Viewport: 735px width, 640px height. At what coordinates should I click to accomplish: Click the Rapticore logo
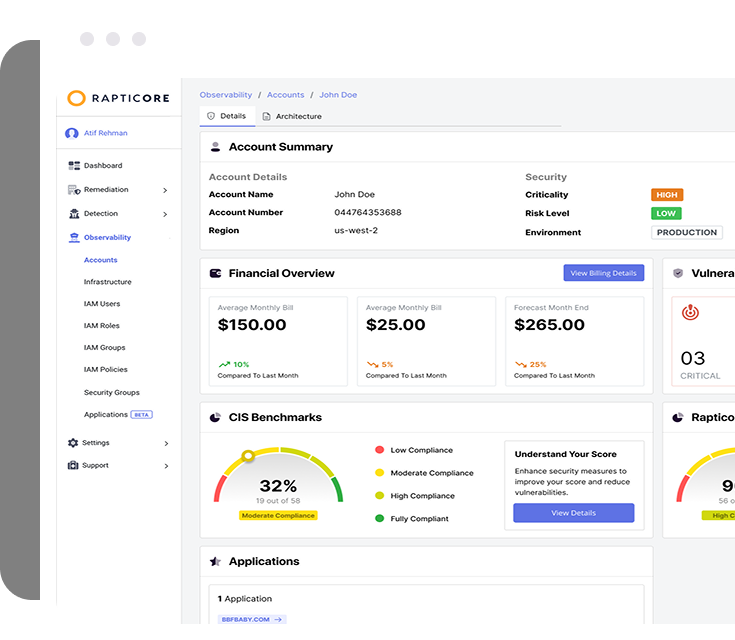tap(118, 98)
